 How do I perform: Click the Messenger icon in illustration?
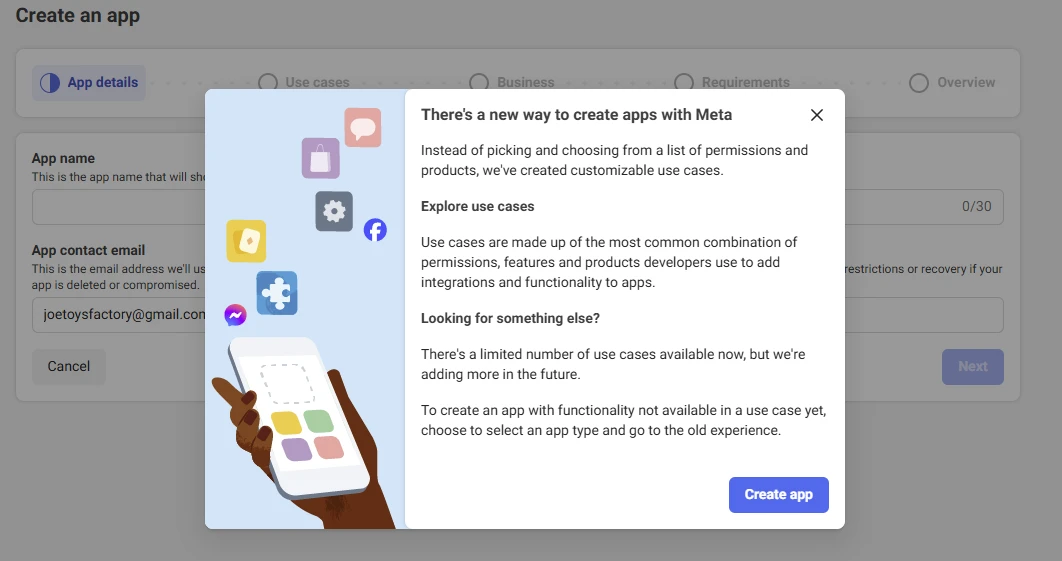[235, 315]
